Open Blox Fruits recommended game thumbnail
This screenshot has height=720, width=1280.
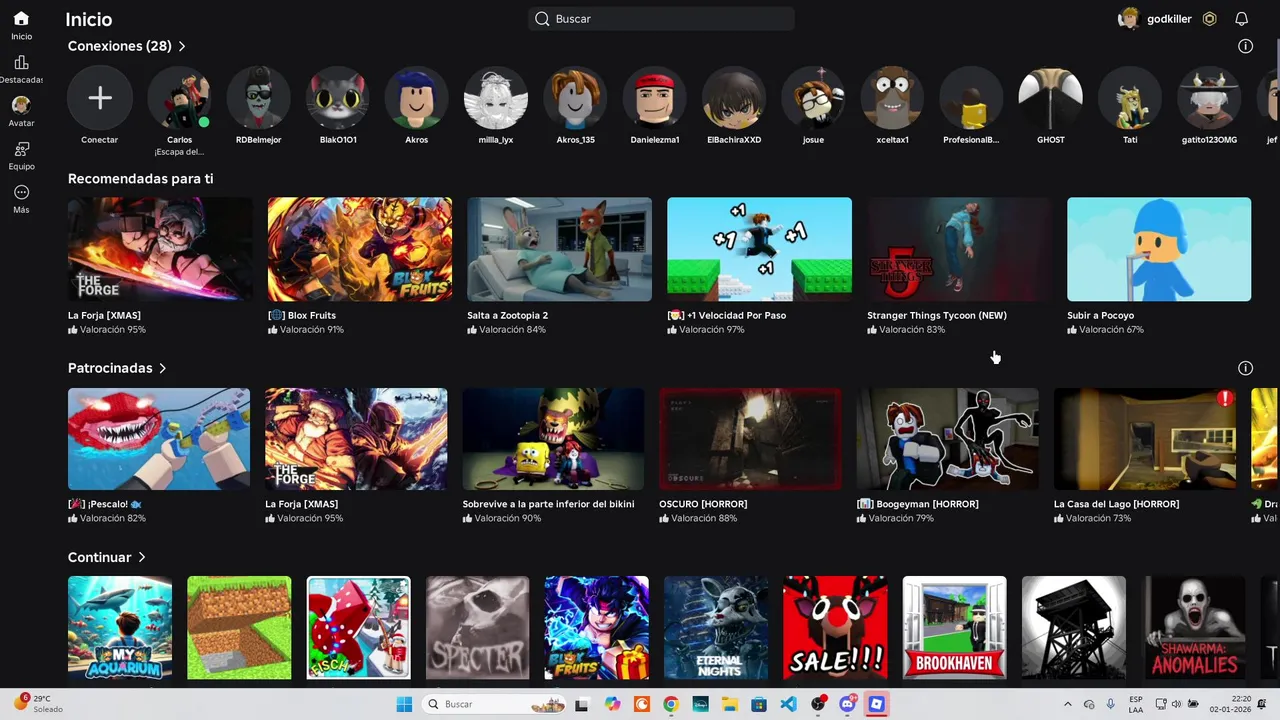360,249
